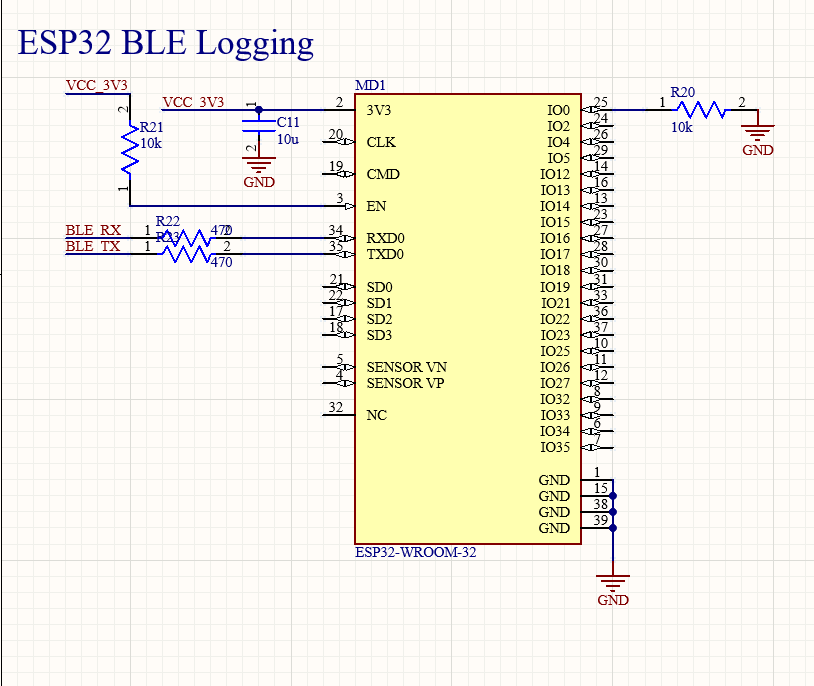The width and height of the screenshot is (814, 686).
Task: Click the "IO15" pin name
Action: point(555,222)
